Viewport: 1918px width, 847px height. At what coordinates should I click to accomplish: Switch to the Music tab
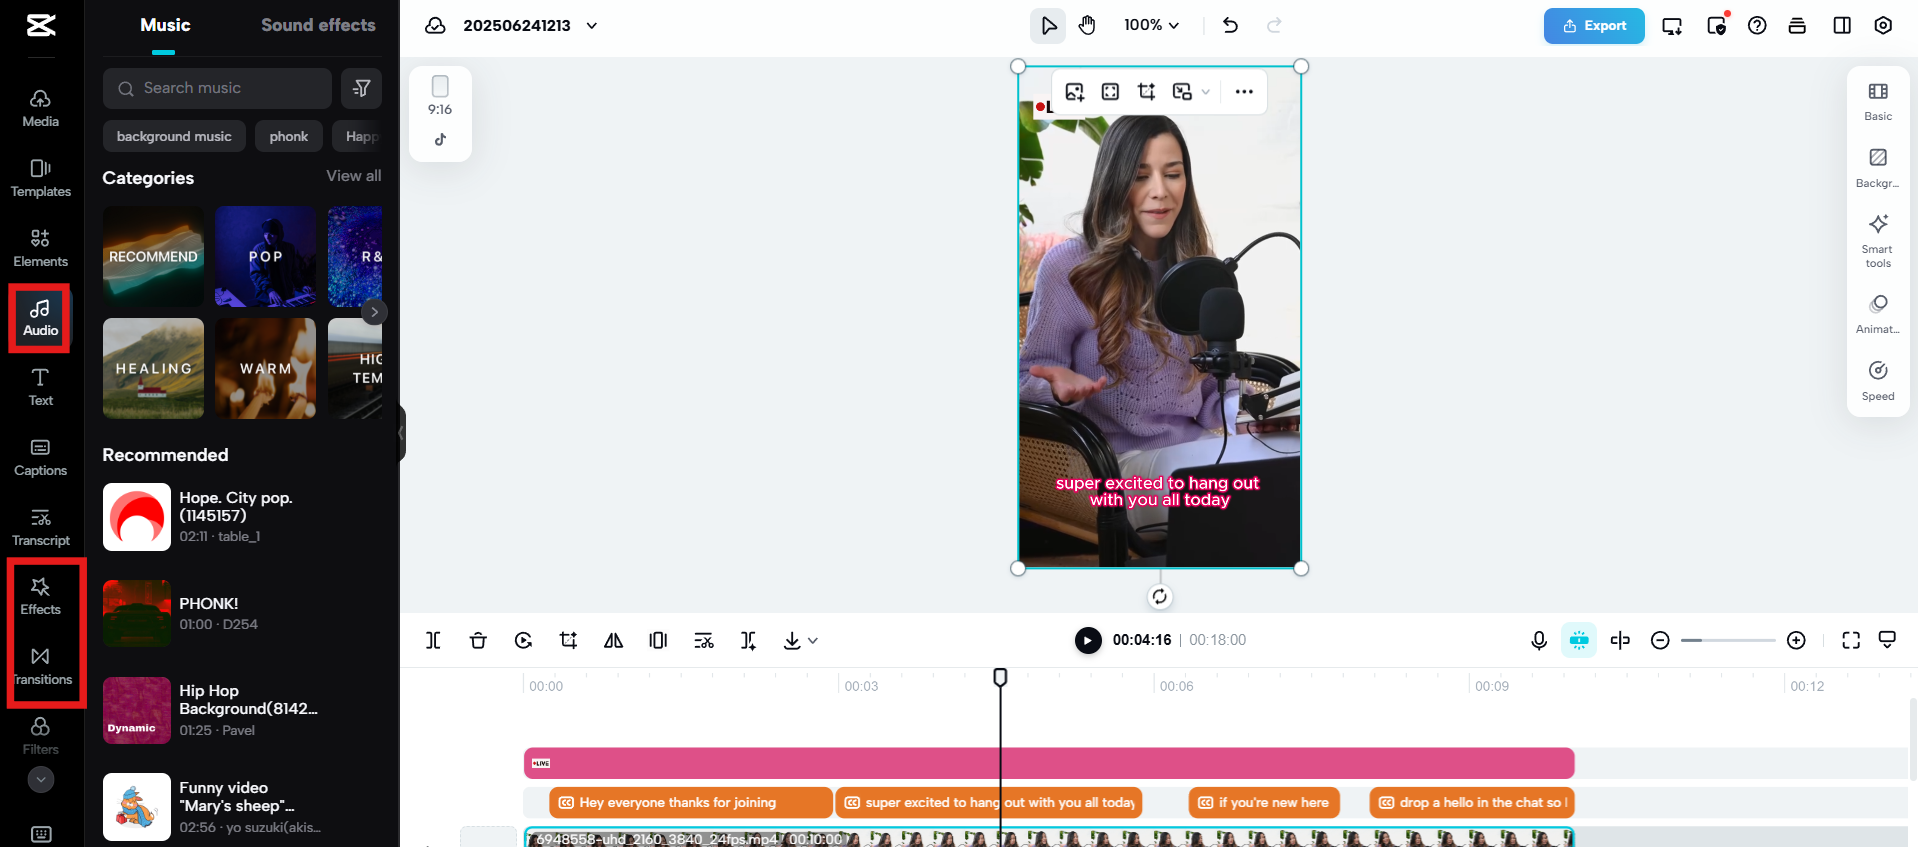click(165, 26)
